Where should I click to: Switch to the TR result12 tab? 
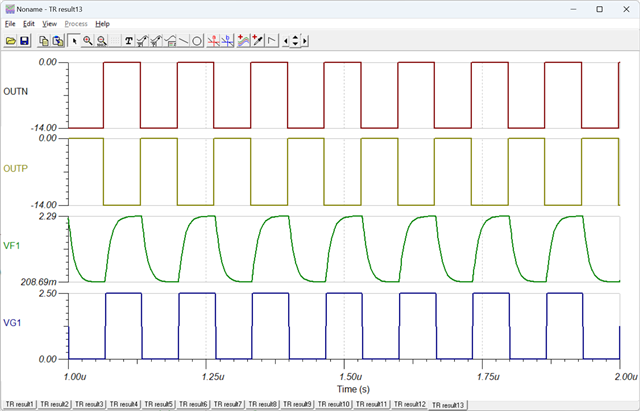click(x=409, y=404)
